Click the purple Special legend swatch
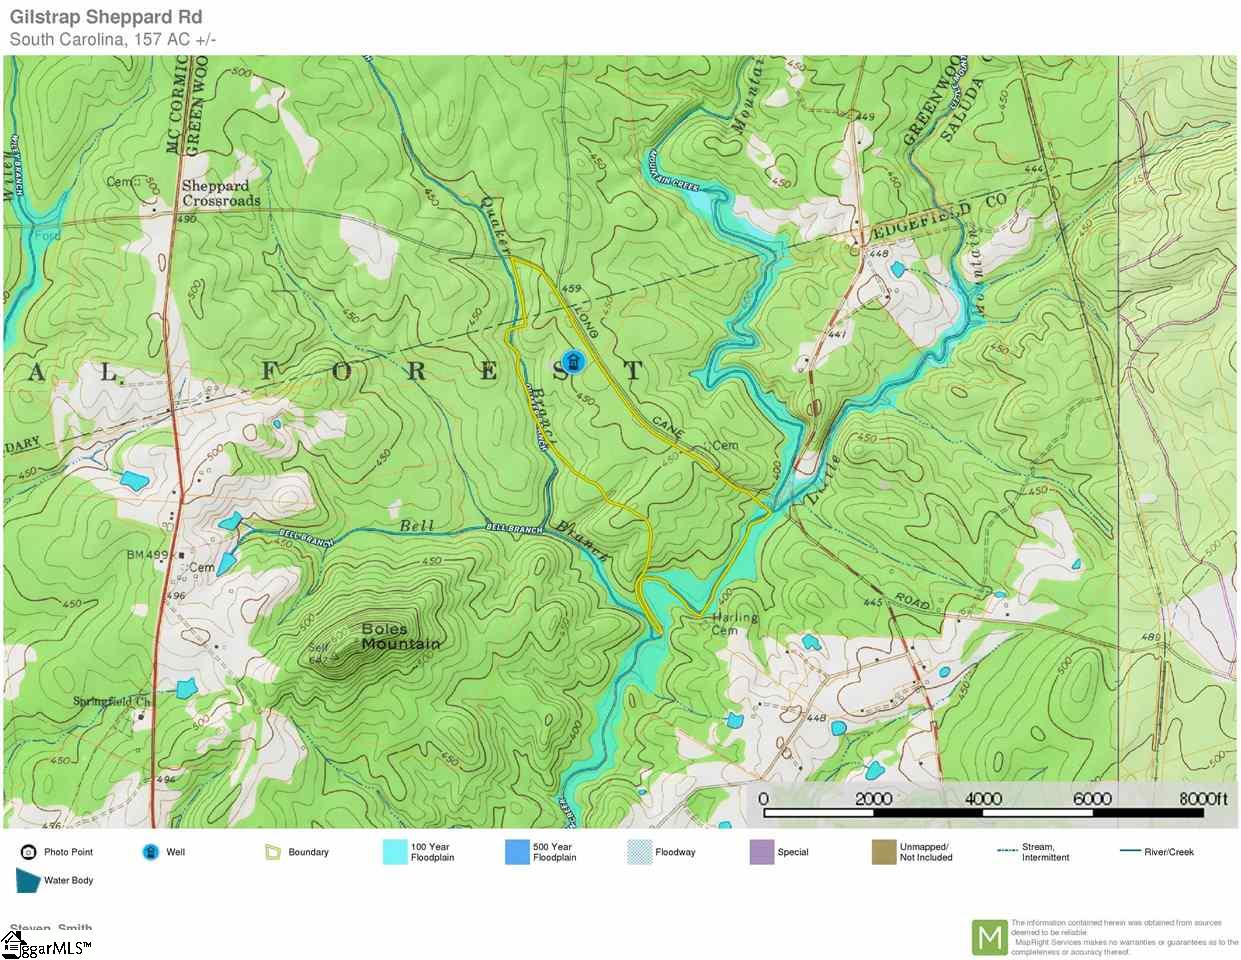Image resolution: width=1241 pixels, height=960 pixels. click(x=762, y=852)
